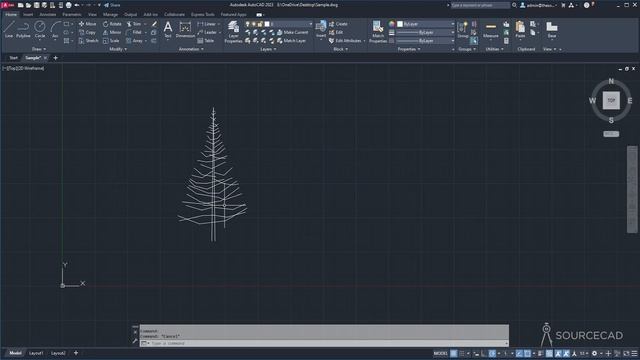Image resolution: width=640 pixels, height=360 pixels.
Task: Open the Annotate ribbon tab
Action: pyautogui.click(x=47, y=14)
